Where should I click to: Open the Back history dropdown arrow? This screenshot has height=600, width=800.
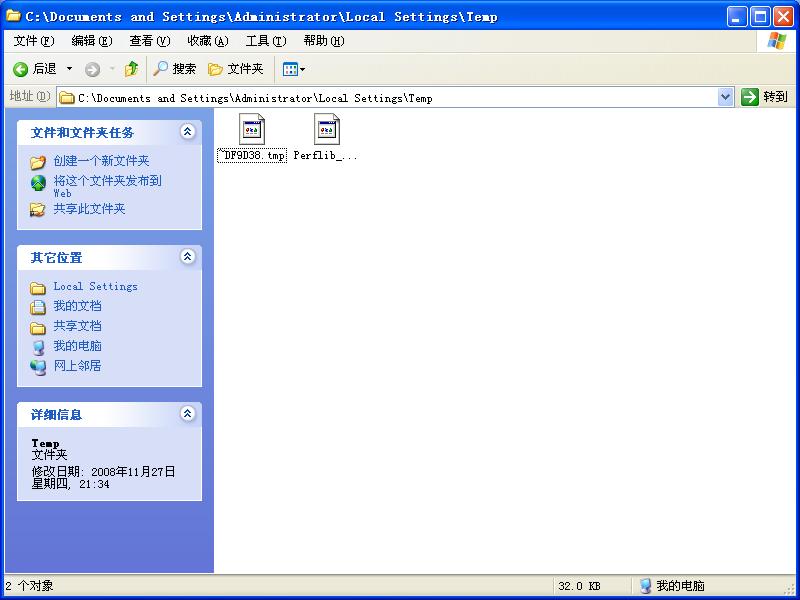pyautogui.click(x=69, y=69)
